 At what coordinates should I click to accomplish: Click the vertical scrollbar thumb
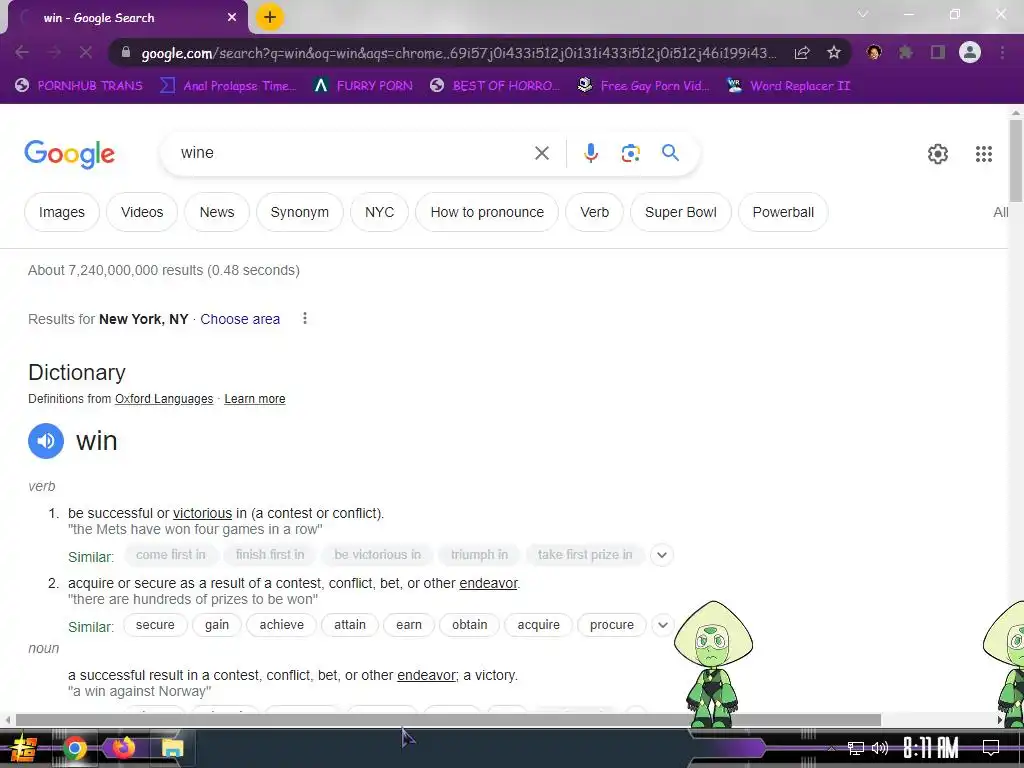[1016, 161]
